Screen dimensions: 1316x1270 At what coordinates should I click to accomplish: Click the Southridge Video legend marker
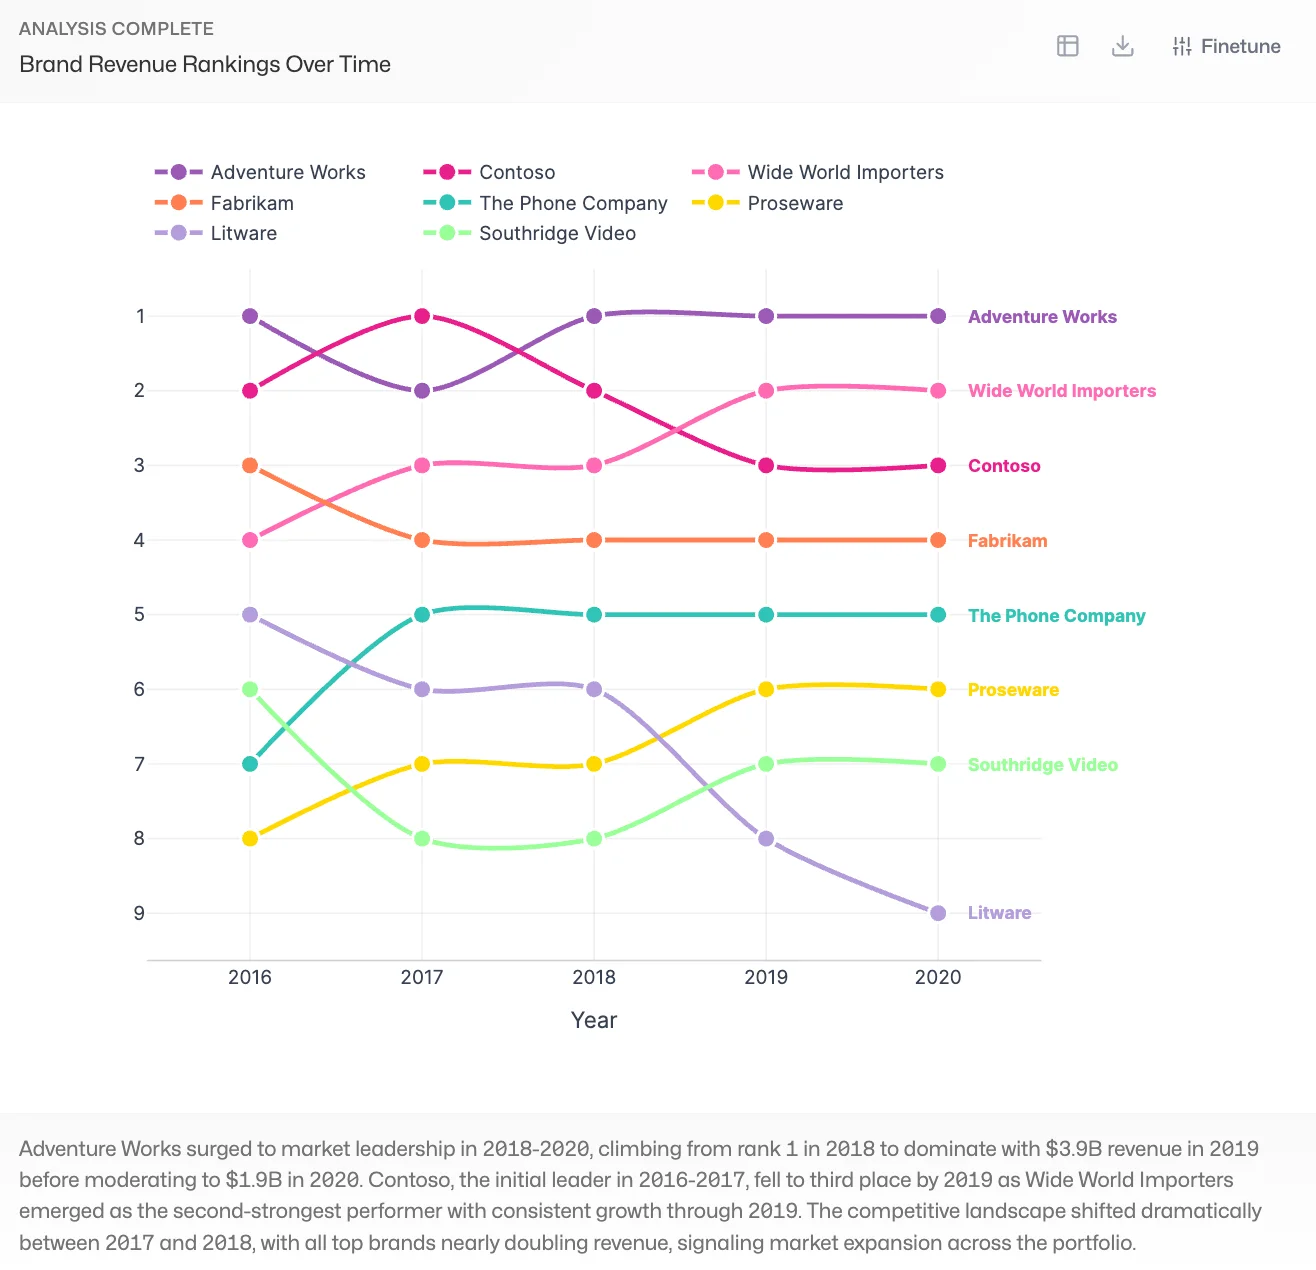click(x=445, y=233)
